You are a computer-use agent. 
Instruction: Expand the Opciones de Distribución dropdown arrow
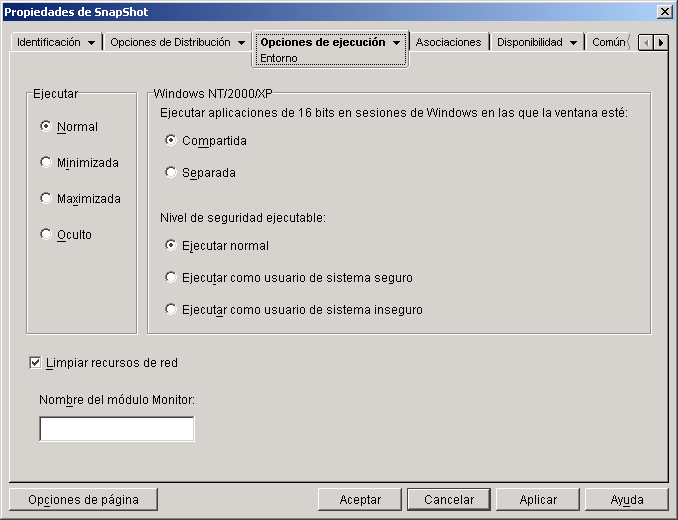point(241,43)
